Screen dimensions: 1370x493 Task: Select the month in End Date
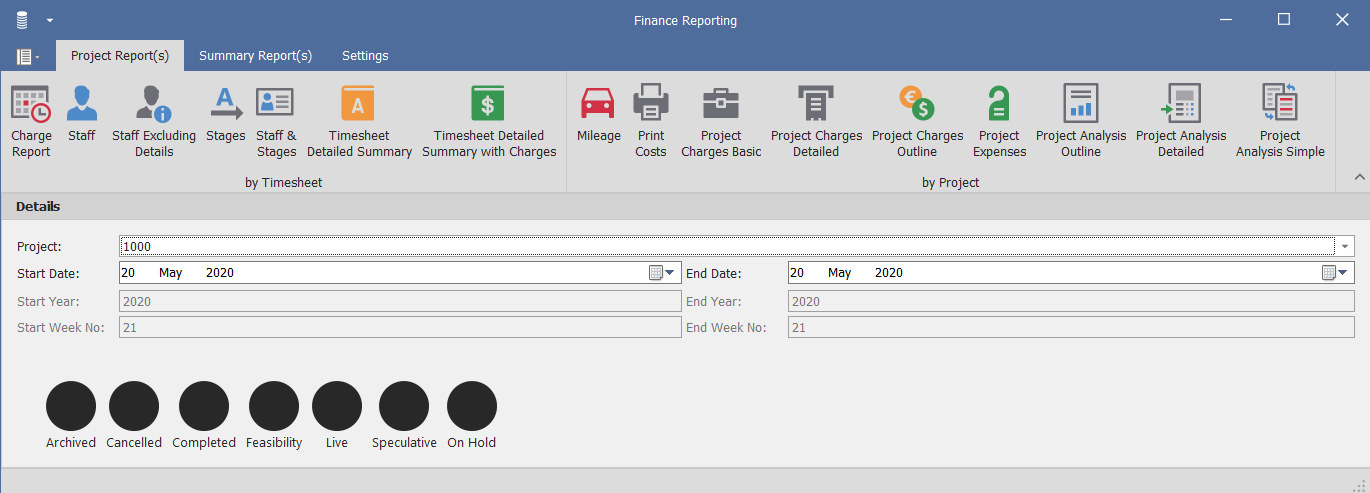839,272
